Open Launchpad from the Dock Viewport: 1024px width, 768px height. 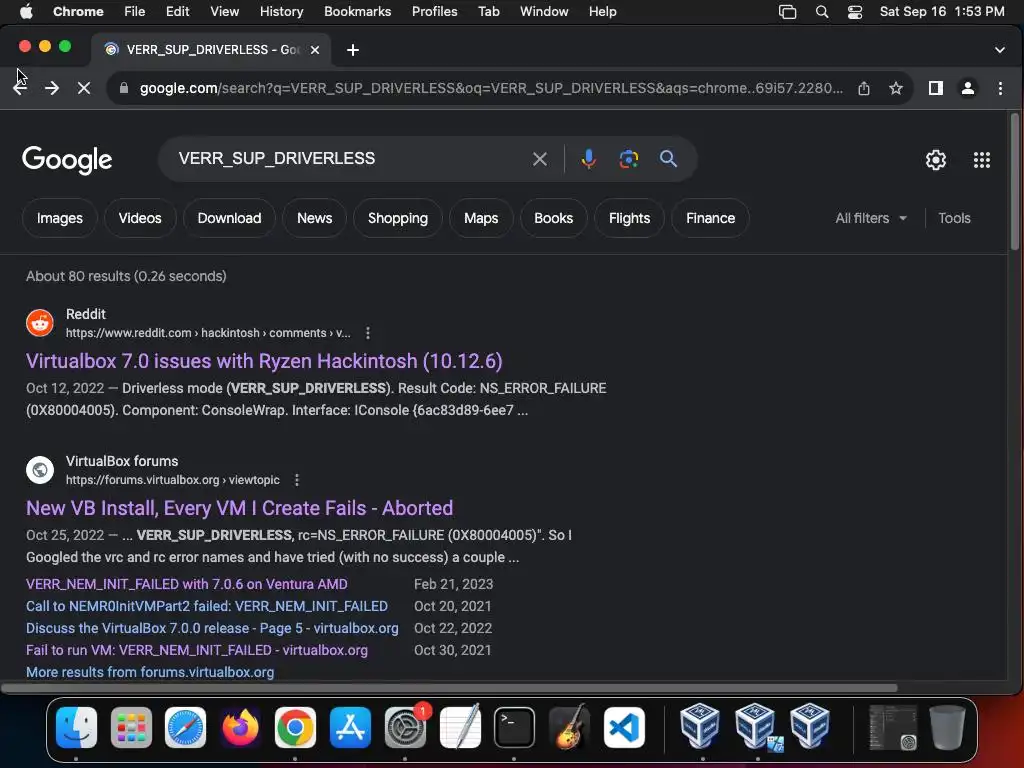(131, 728)
